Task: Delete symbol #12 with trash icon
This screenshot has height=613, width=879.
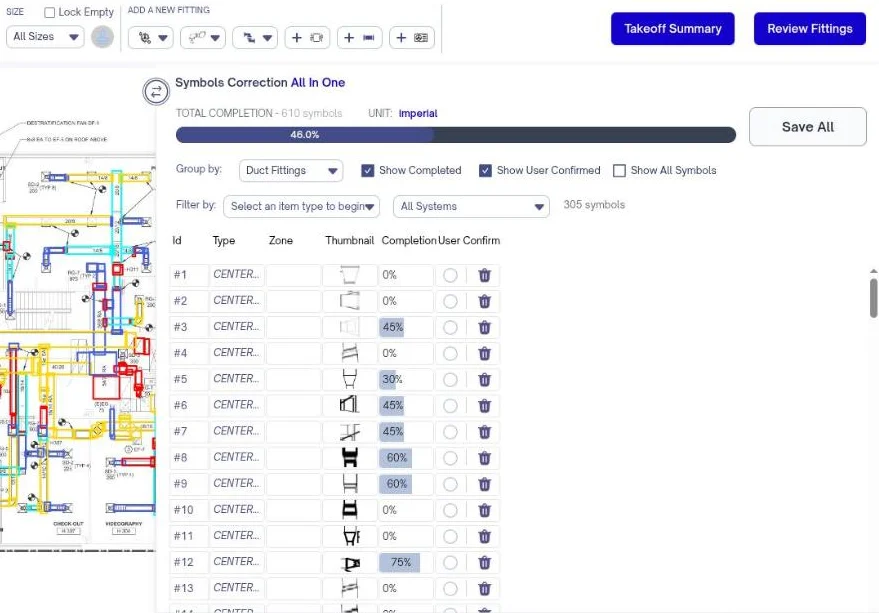Action: coord(484,563)
